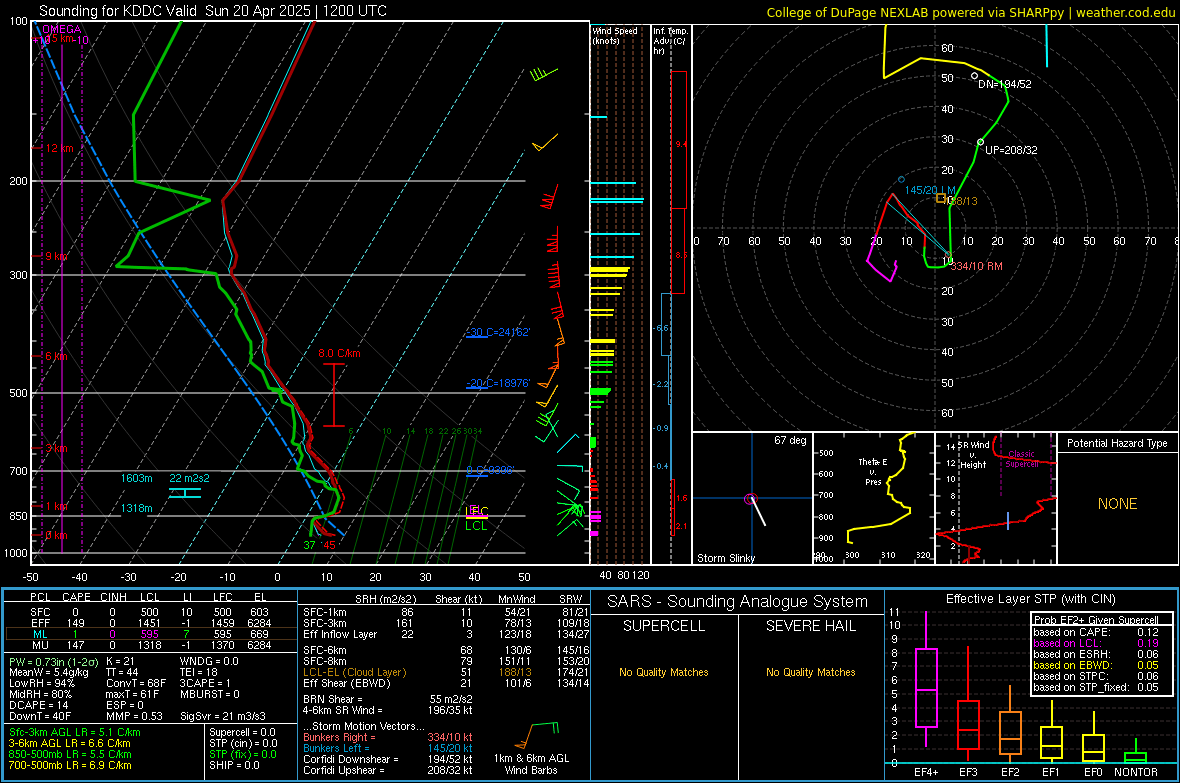
Task: Select the highlighted ML parcel row
Action: click(151, 635)
